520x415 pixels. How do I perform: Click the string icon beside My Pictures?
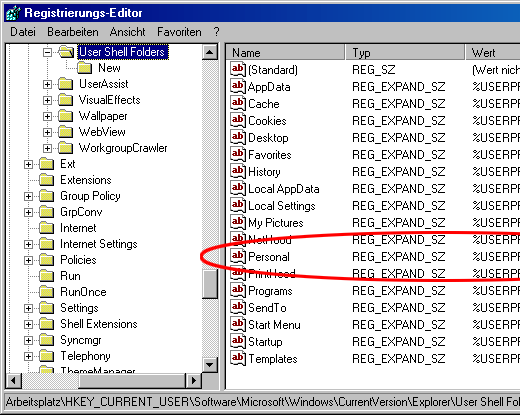(238, 222)
